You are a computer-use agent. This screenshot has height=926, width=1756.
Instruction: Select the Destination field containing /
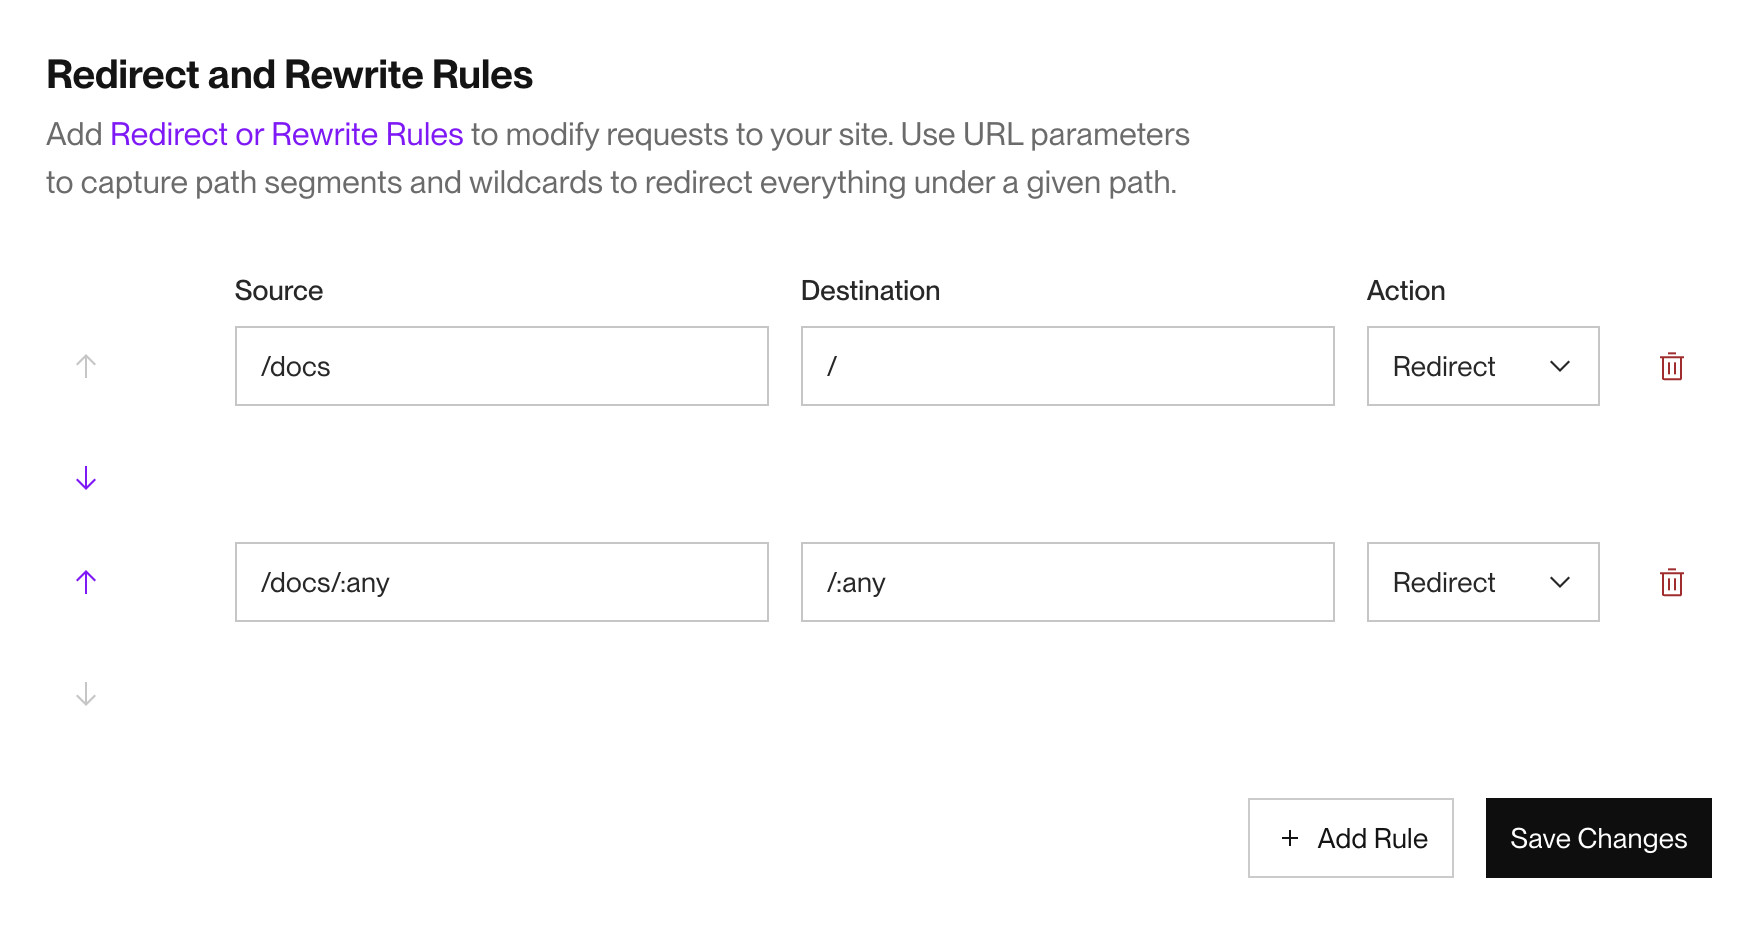point(1066,366)
